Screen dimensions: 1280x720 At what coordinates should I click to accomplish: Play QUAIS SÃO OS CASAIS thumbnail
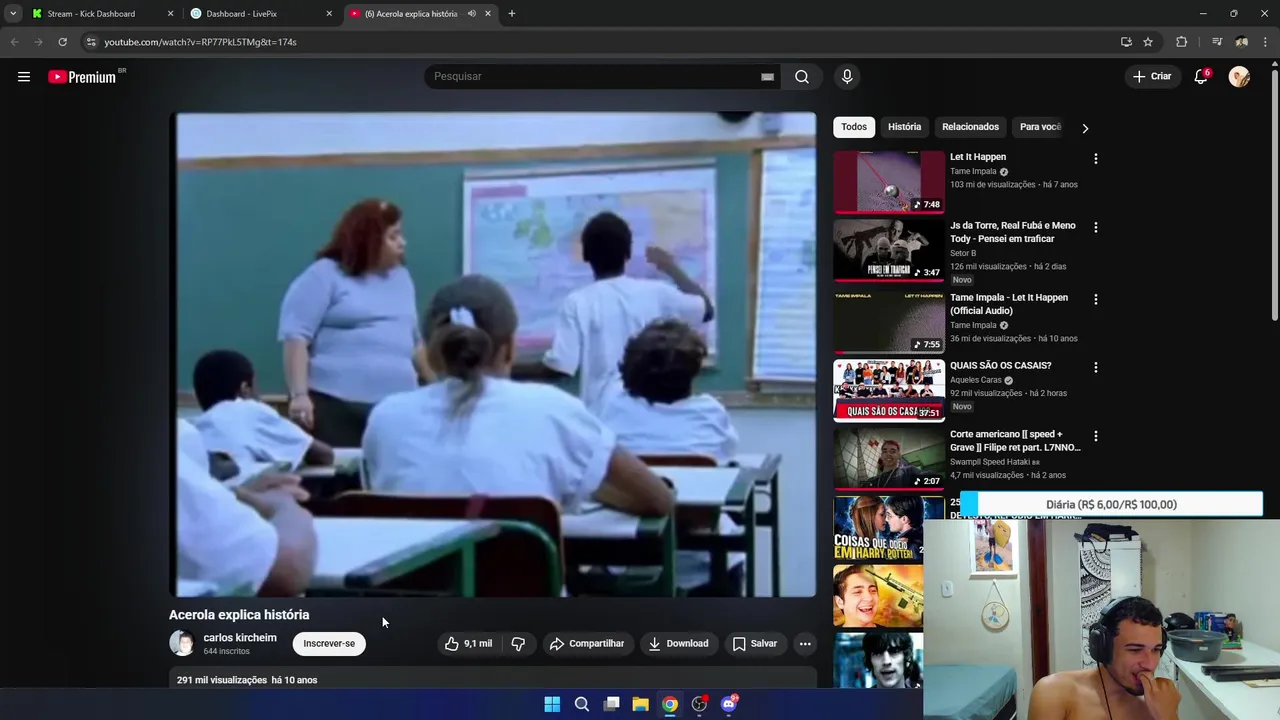pos(889,391)
